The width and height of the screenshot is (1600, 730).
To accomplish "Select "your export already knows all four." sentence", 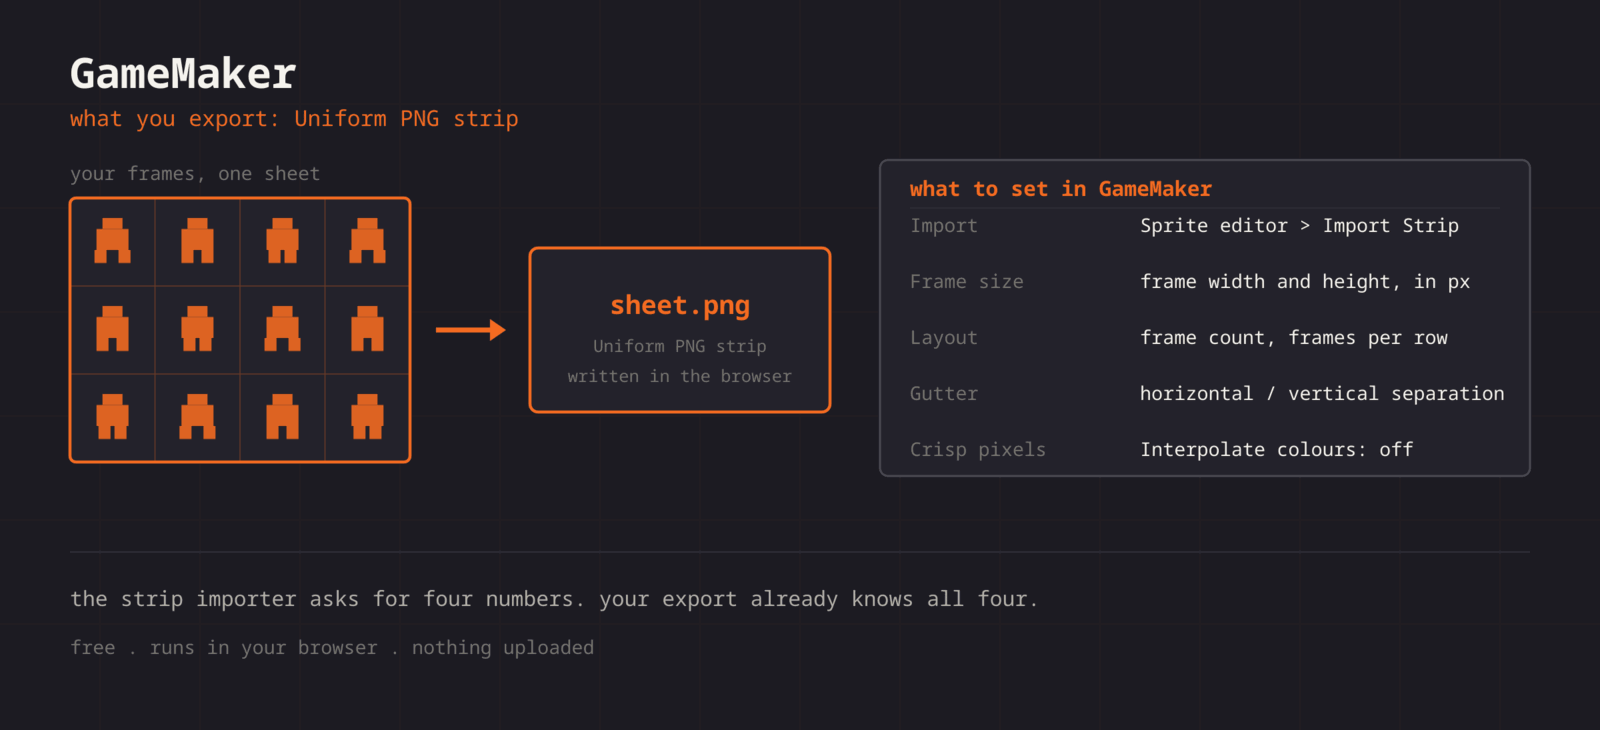I will pyautogui.click(x=819, y=599).
